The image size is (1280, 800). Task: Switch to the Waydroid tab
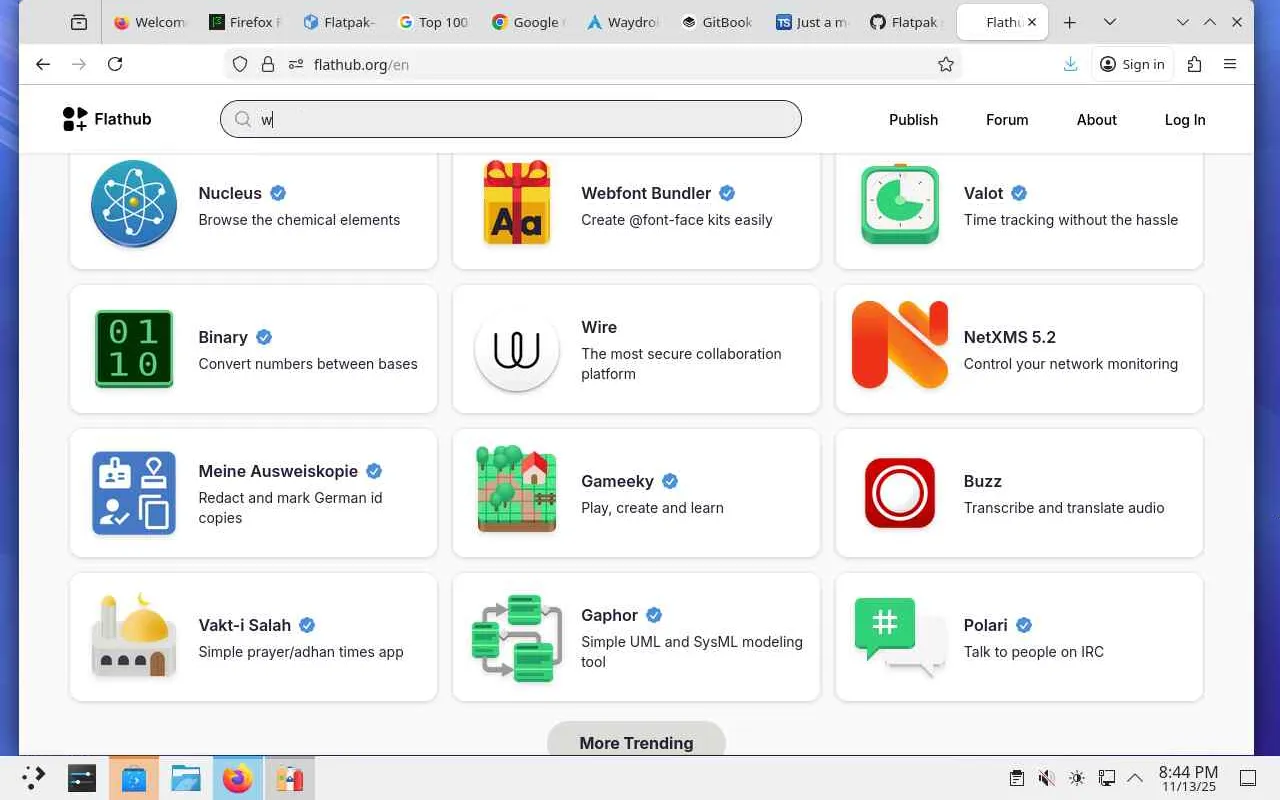click(623, 22)
